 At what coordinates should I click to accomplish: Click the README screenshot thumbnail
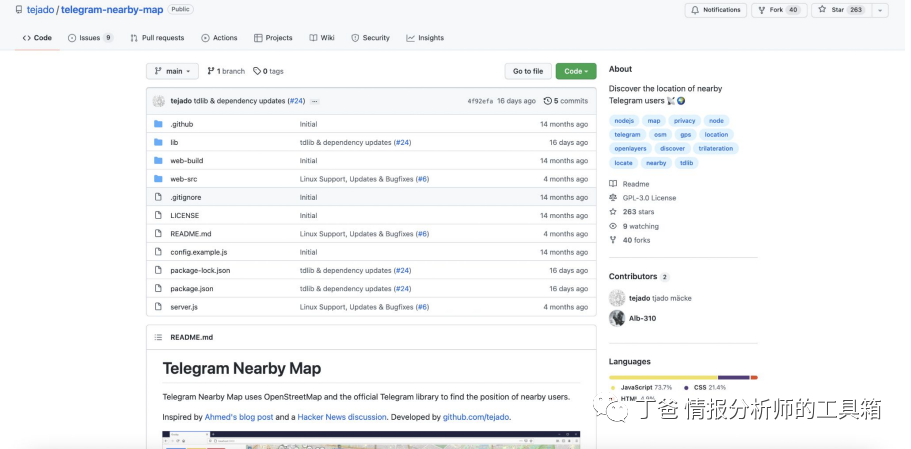point(371,440)
